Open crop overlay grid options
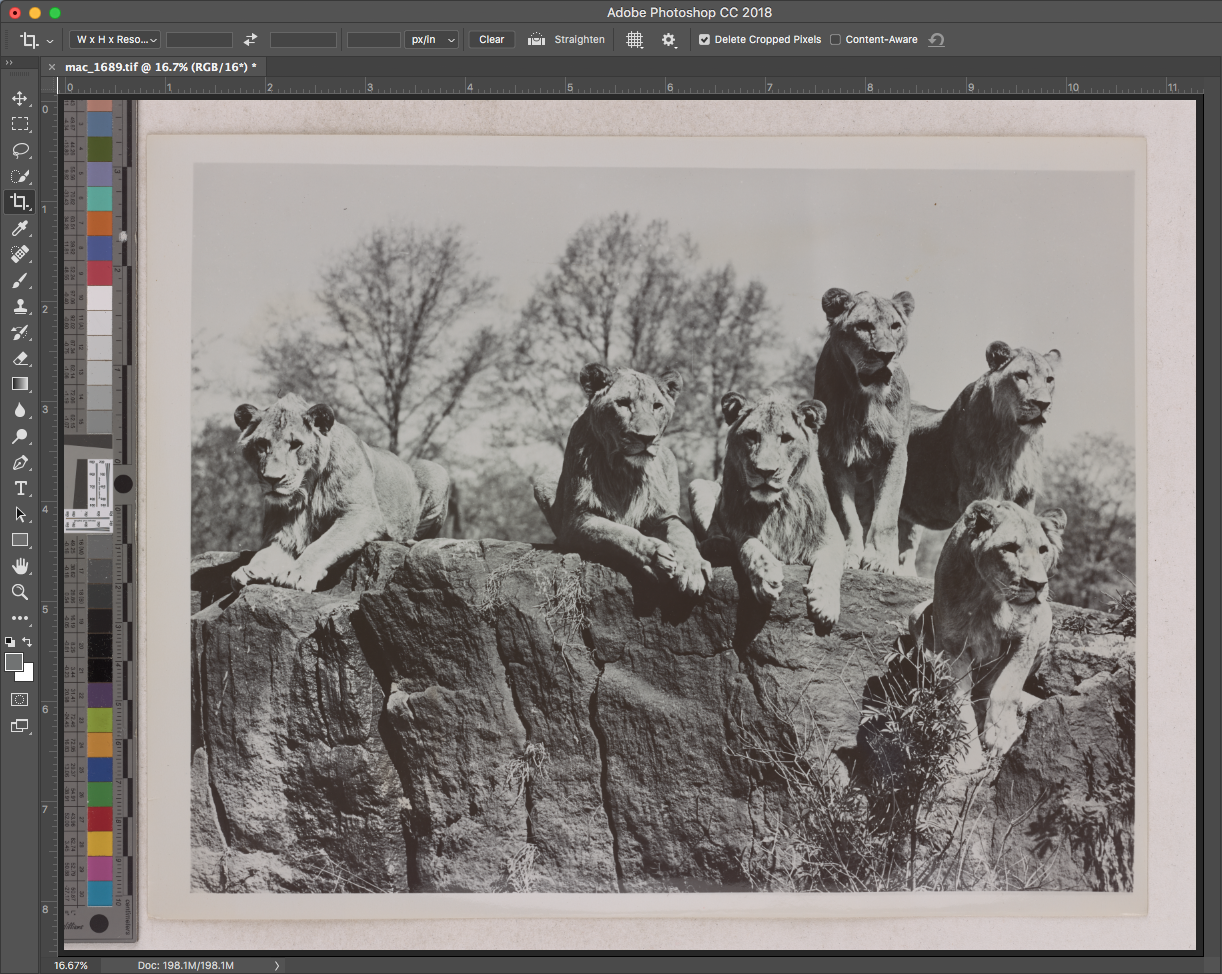This screenshot has width=1222, height=974. [635, 40]
